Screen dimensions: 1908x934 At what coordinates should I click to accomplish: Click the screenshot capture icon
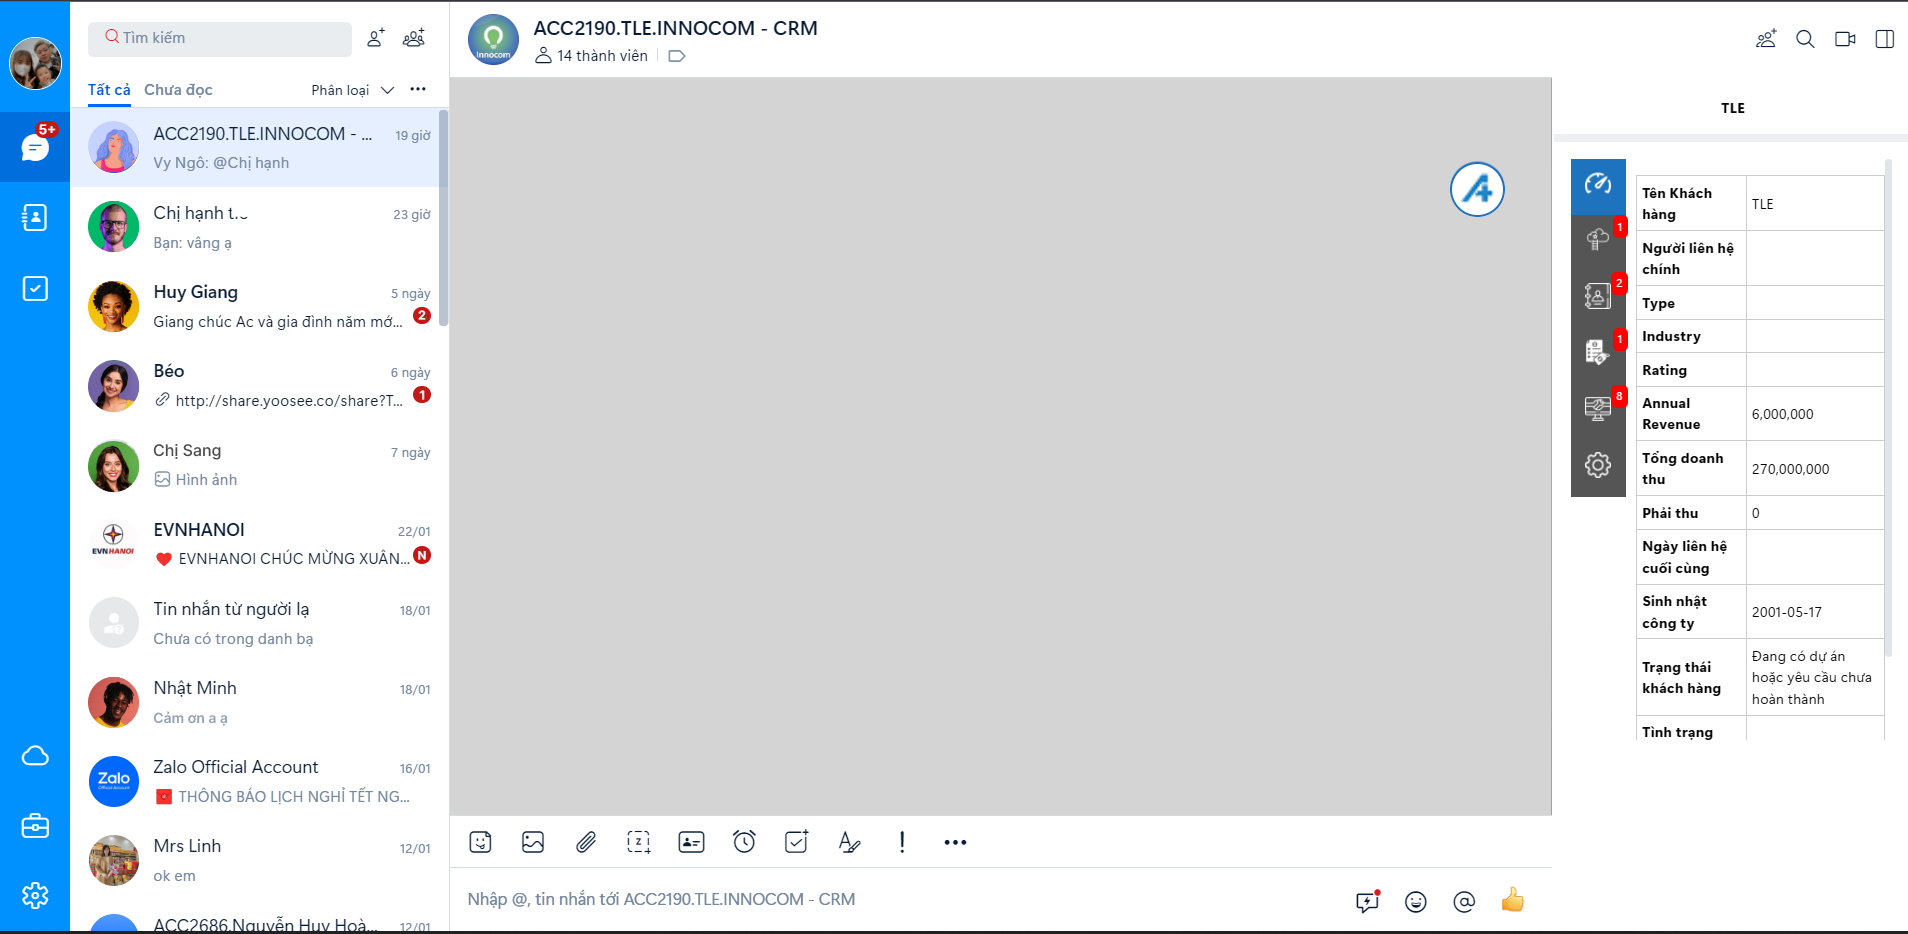pyautogui.click(x=638, y=842)
